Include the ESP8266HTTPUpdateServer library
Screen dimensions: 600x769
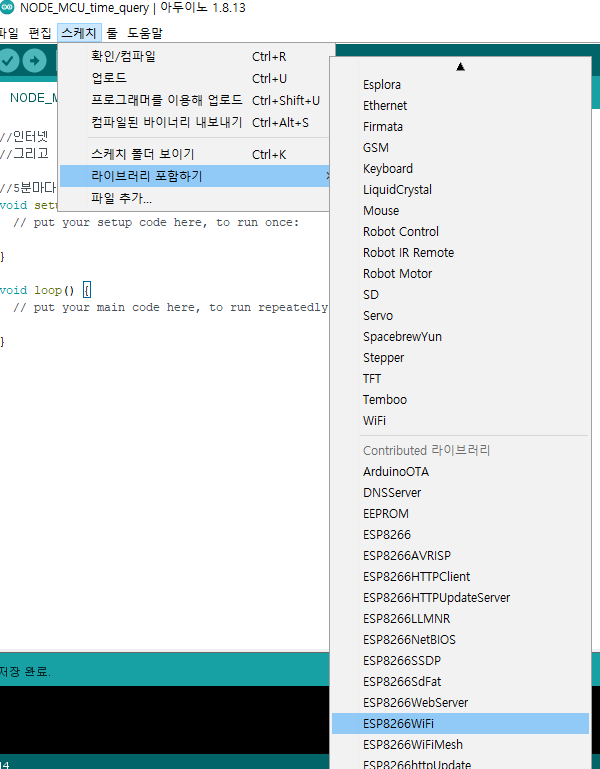460,598
